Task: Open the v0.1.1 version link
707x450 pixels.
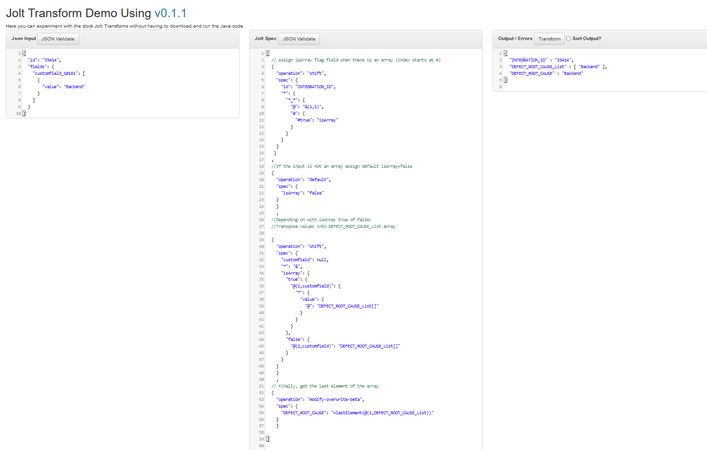Action: pyautogui.click(x=170, y=13)
